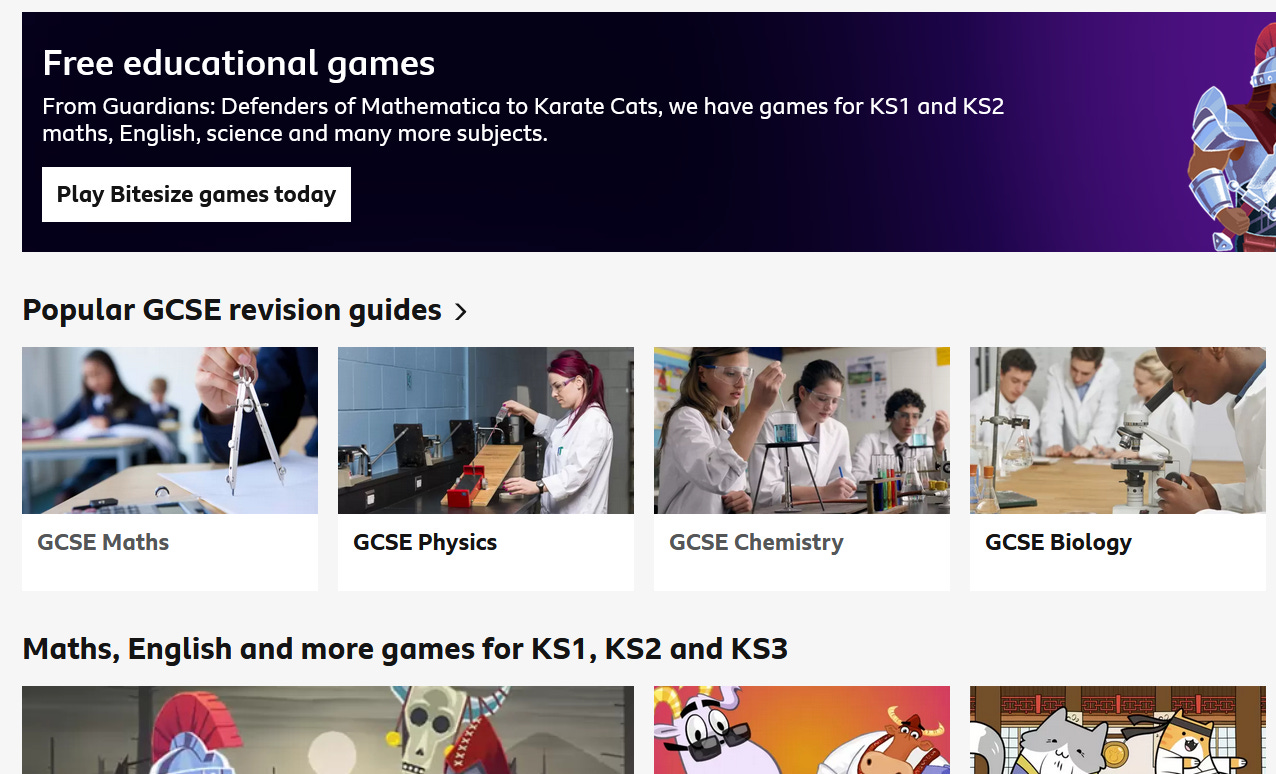The height and width of the screenshot is (774, 1276).
Task: Click the Free educational games banner heading
Action: [239, 64]
